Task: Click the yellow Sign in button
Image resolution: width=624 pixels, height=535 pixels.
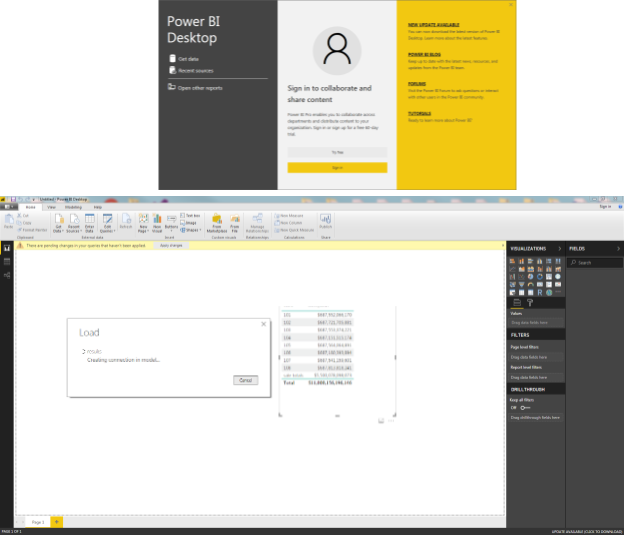Action: point(337,168)
